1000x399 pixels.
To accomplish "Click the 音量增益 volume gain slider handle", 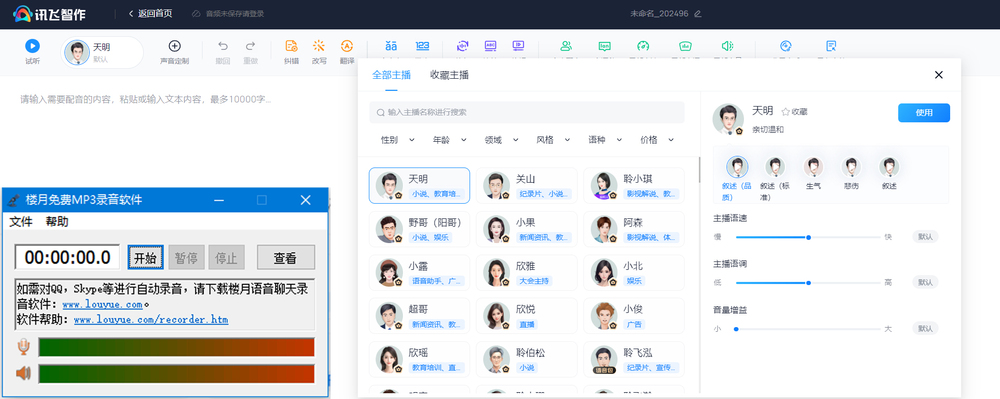I will click(736, 329).
